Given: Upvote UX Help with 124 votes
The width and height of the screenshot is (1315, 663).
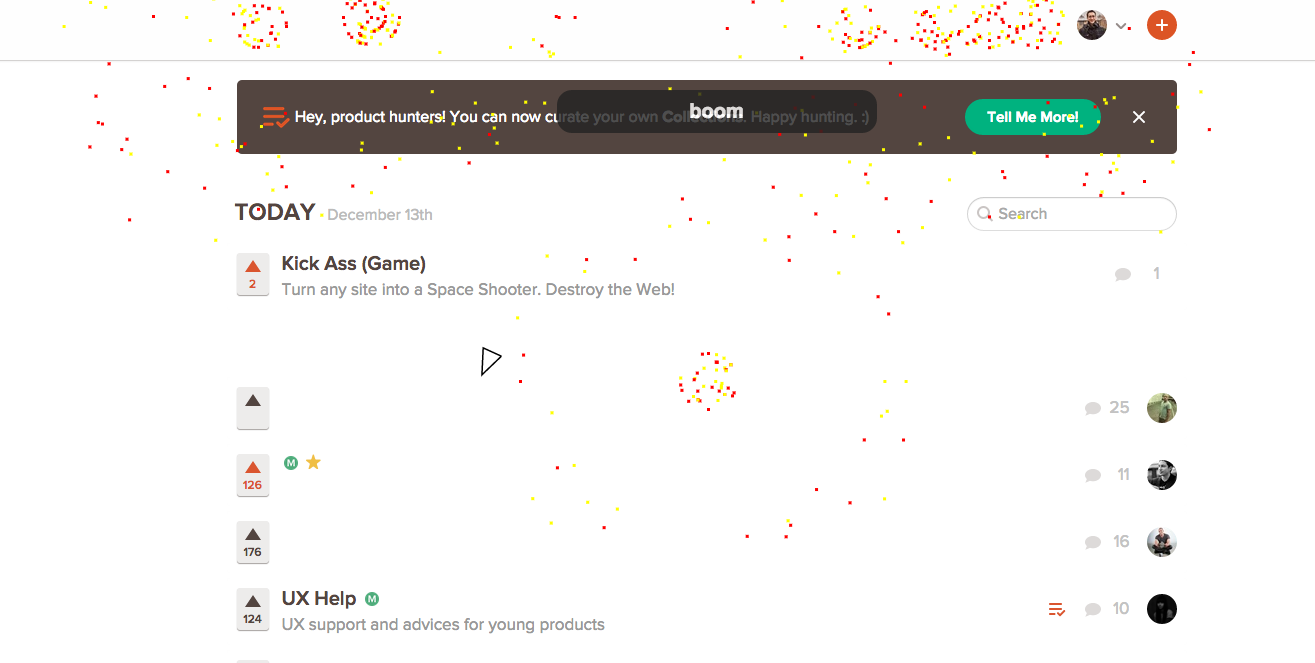Looking at the screenshot, I should pos(253,609).
